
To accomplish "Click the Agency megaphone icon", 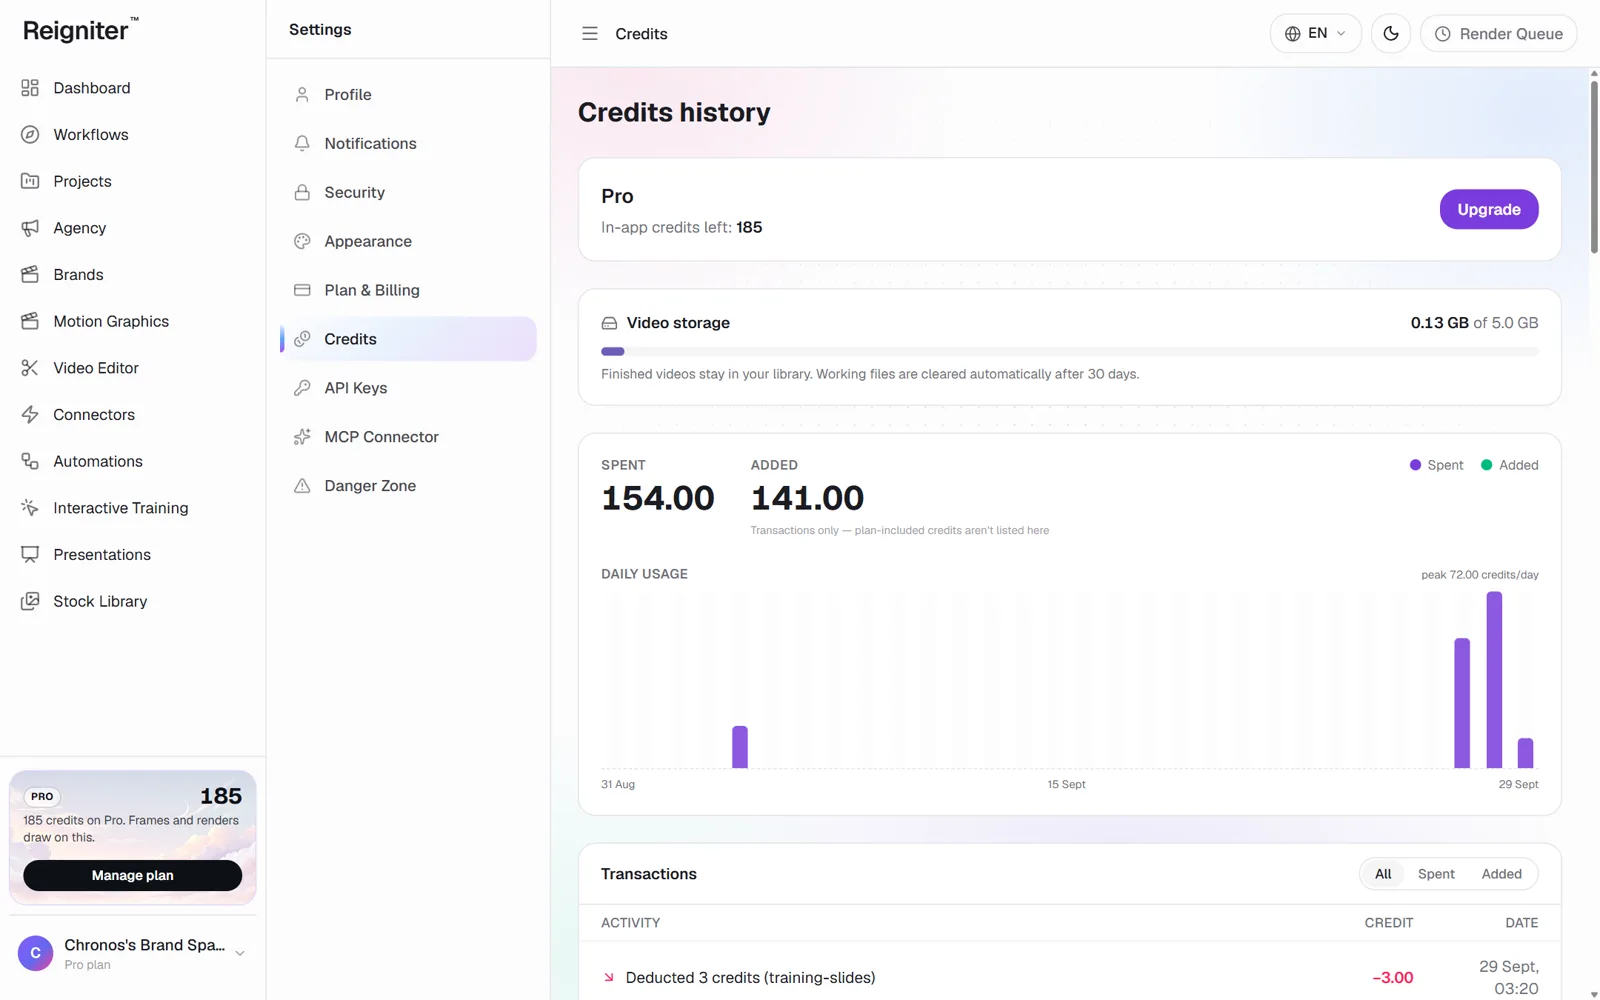I will pos(30,228).
